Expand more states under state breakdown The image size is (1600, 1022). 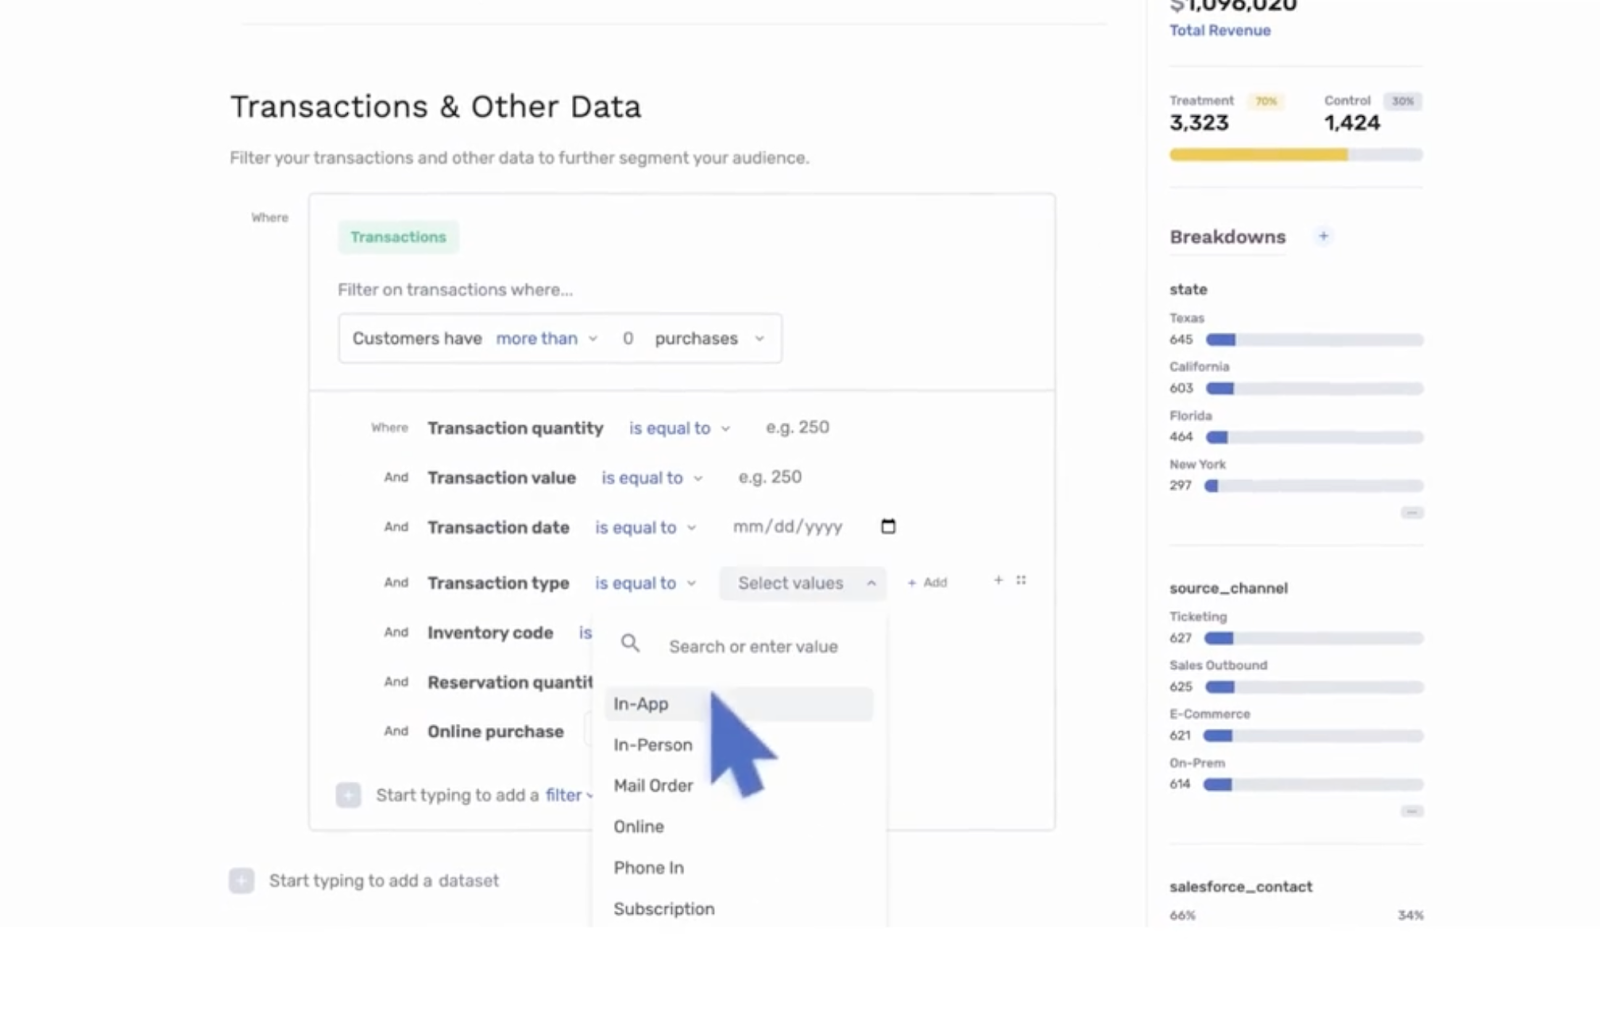coord(1411,513)
